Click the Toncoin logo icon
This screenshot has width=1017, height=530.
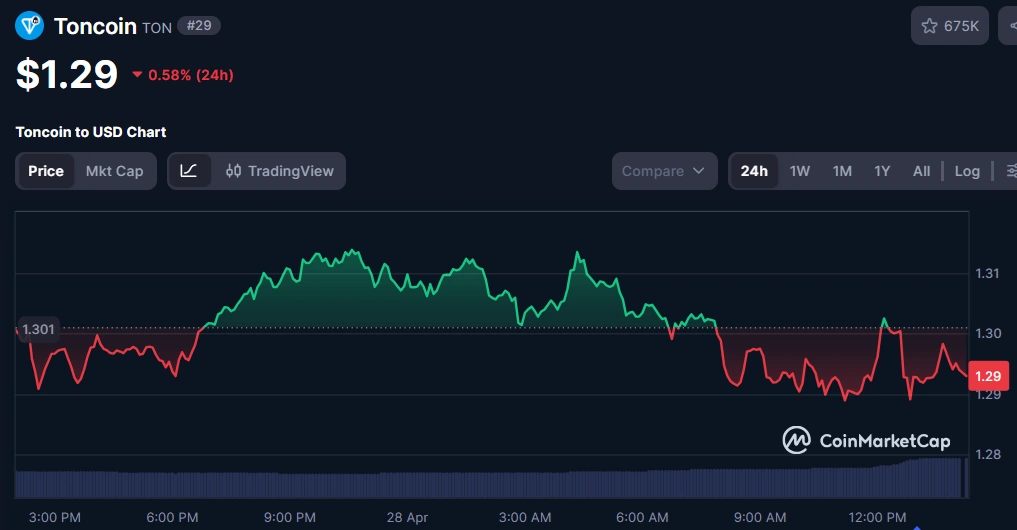pyautogui.click(x=30, y=25)
